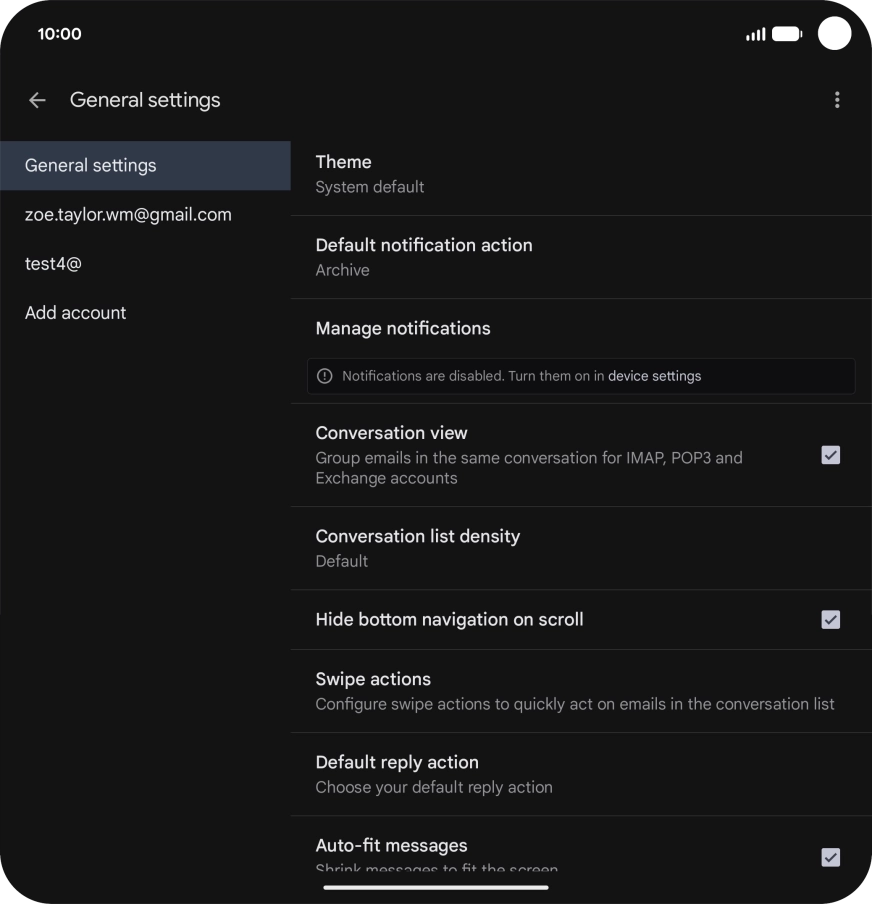872x904 pixels.
Task: Open Conversation list density options
Action: point(580,548)
